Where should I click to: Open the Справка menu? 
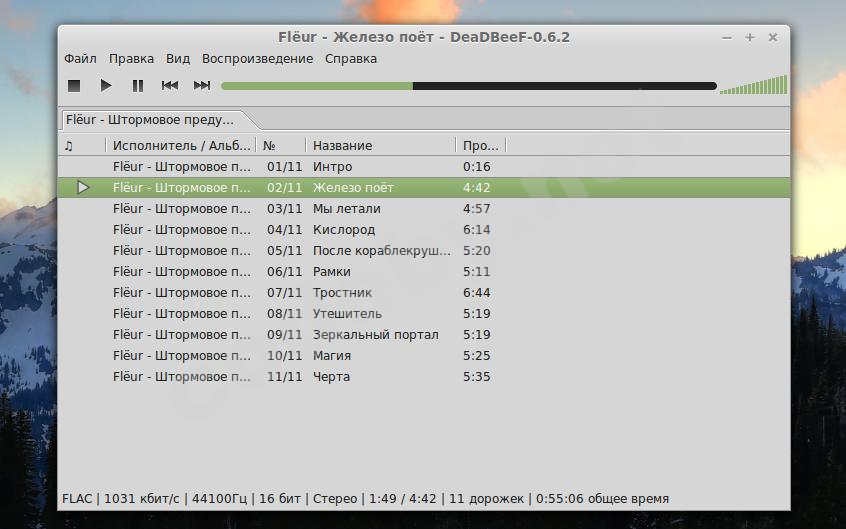coord(351,58)
